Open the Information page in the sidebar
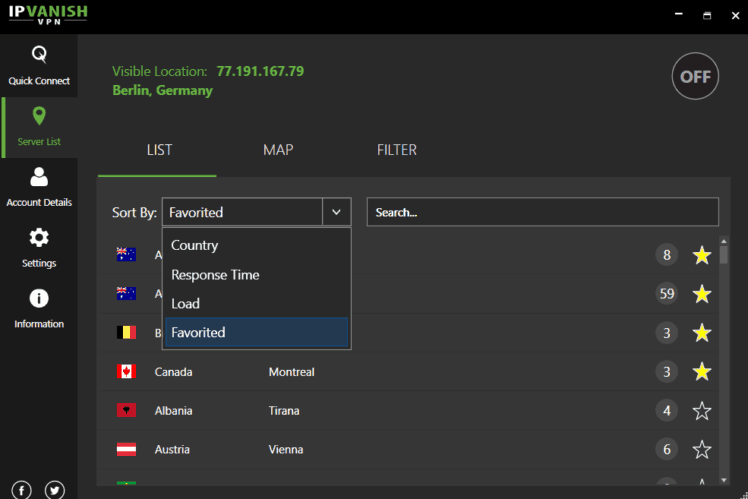The width and height of the screenshot is (748, 499). [39, 309]
